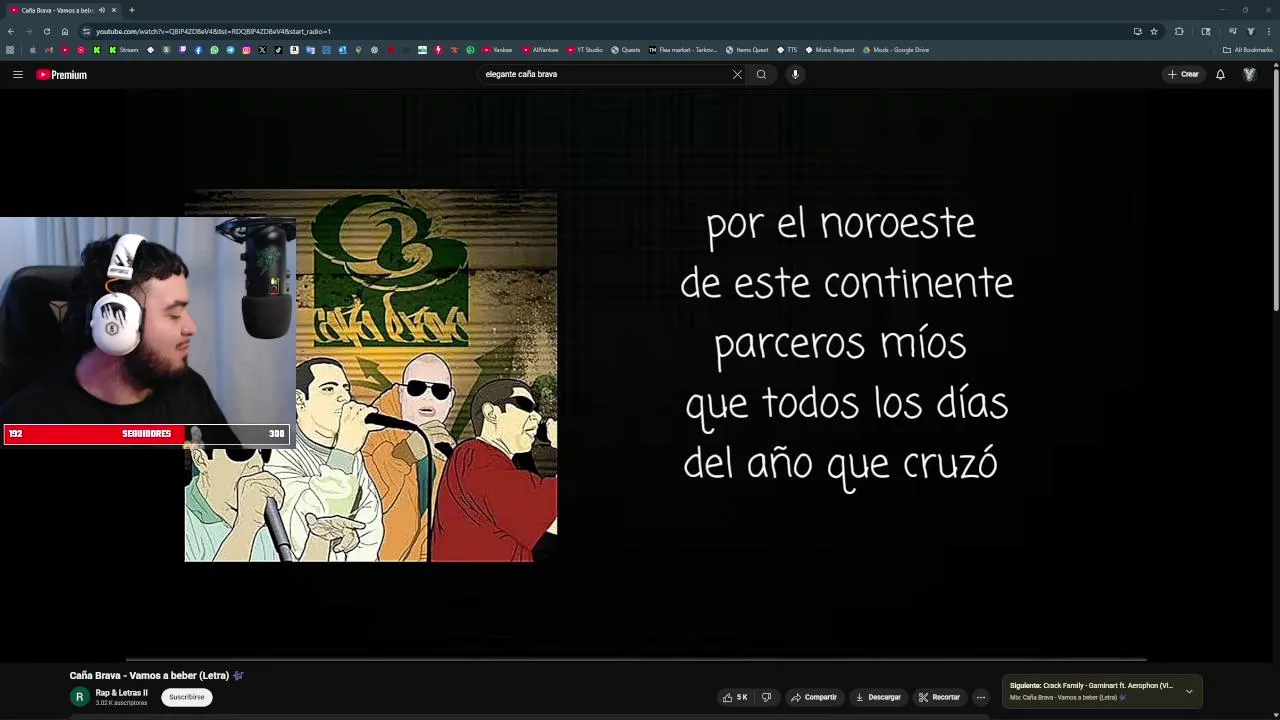1280x720 pixels.
Task: Run search with magnifying glass button
Action: 761,74
